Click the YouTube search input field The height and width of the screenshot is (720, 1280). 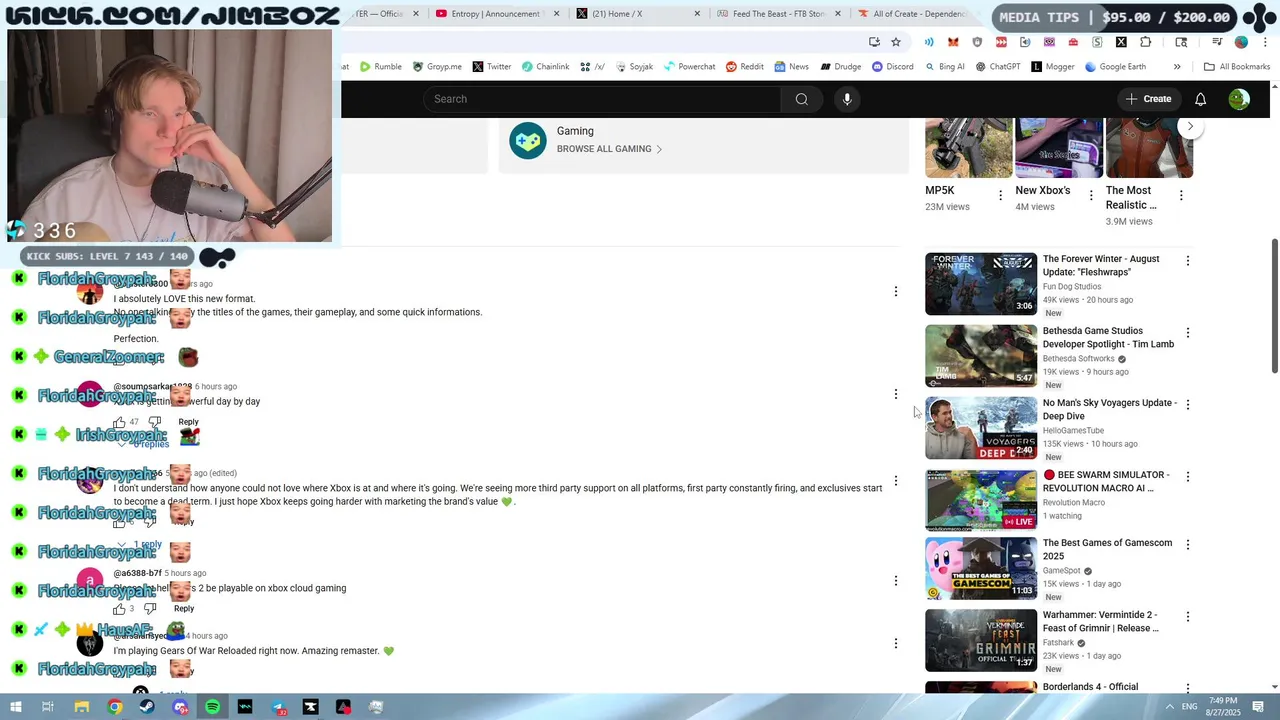point(603,99)
